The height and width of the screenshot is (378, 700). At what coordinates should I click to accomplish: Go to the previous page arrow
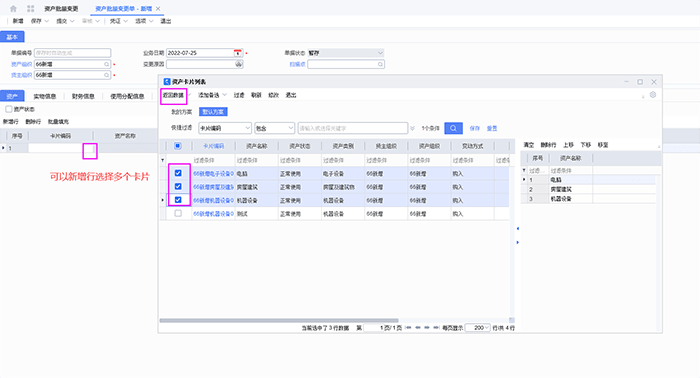418,328
